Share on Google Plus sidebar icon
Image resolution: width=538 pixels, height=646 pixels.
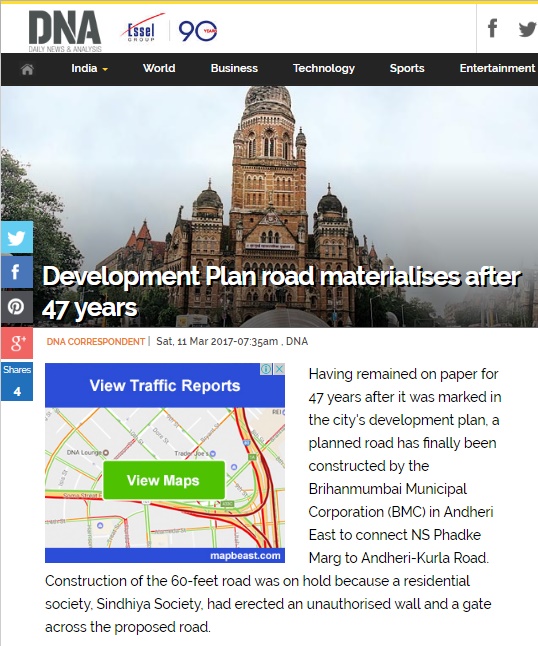16,343
